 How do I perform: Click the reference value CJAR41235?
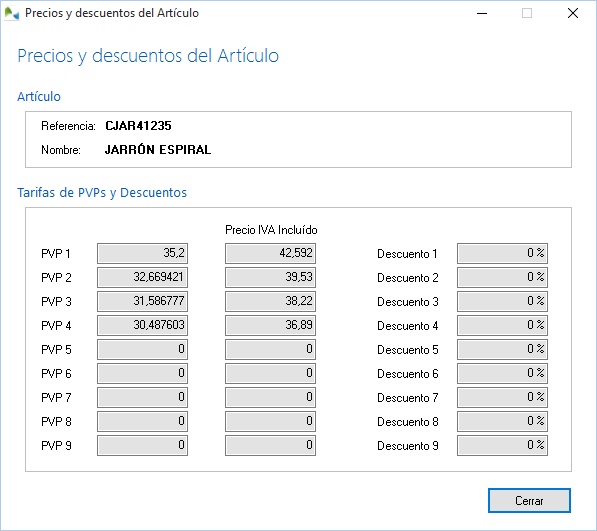click(x=138, y=126)
